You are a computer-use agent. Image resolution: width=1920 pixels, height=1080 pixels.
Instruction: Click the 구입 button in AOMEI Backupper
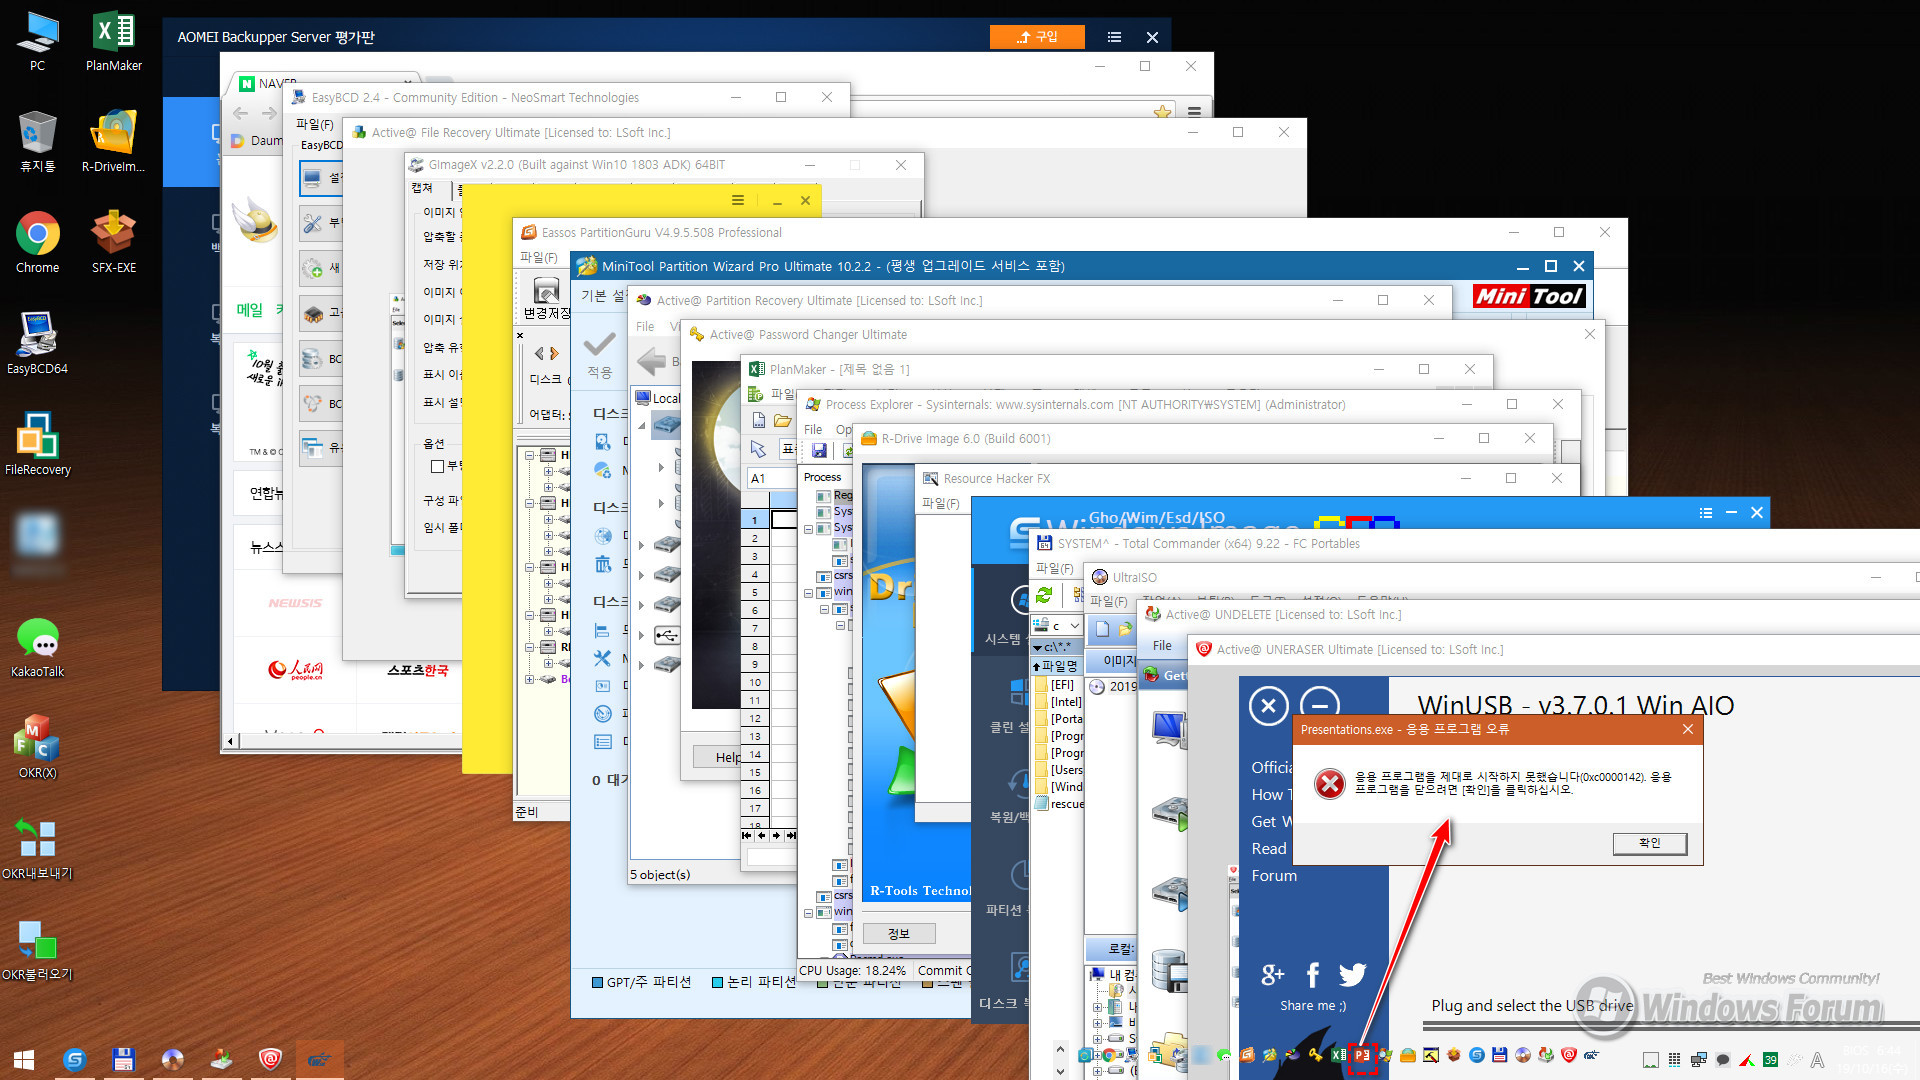pyautogui.click(x=1037, y=37)
